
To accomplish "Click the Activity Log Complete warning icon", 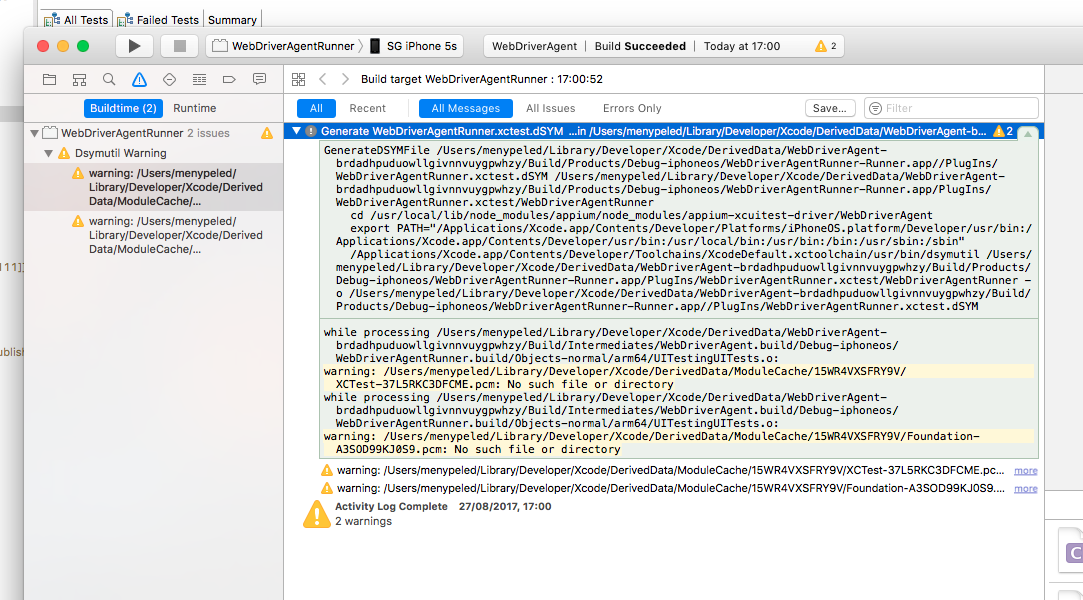I will 316,514.
